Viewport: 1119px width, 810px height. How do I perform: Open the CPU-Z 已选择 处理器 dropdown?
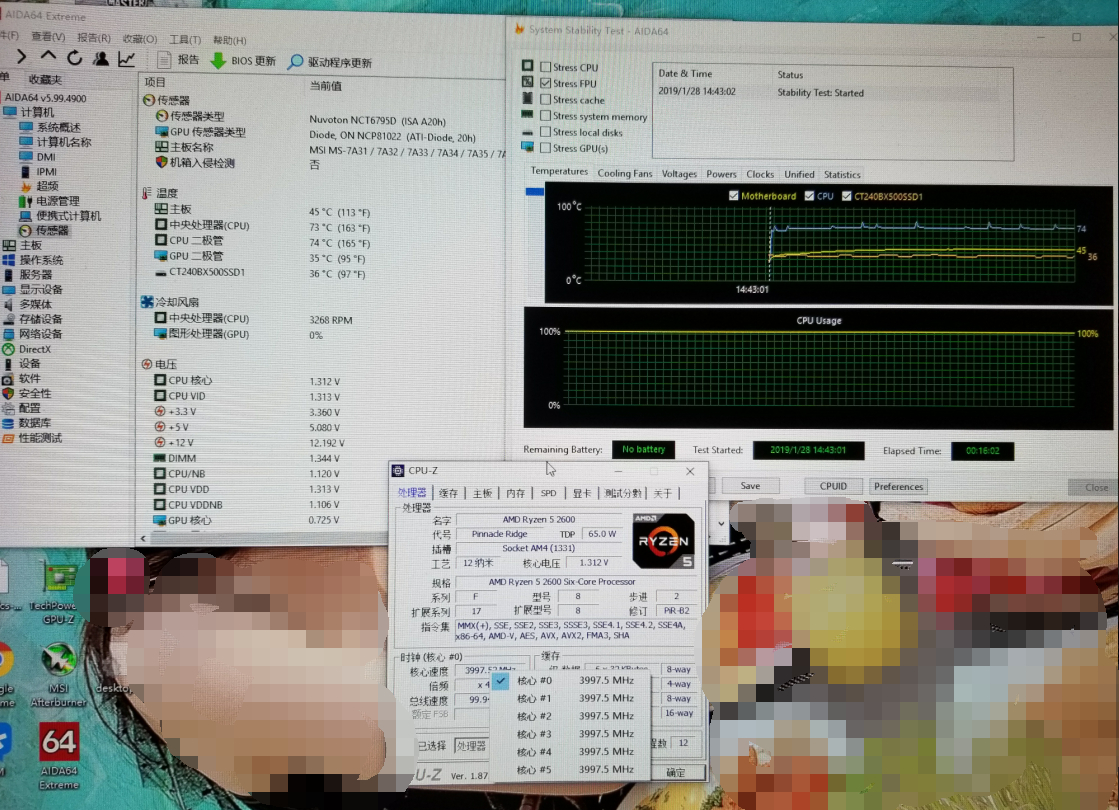(x=472, y=746)
